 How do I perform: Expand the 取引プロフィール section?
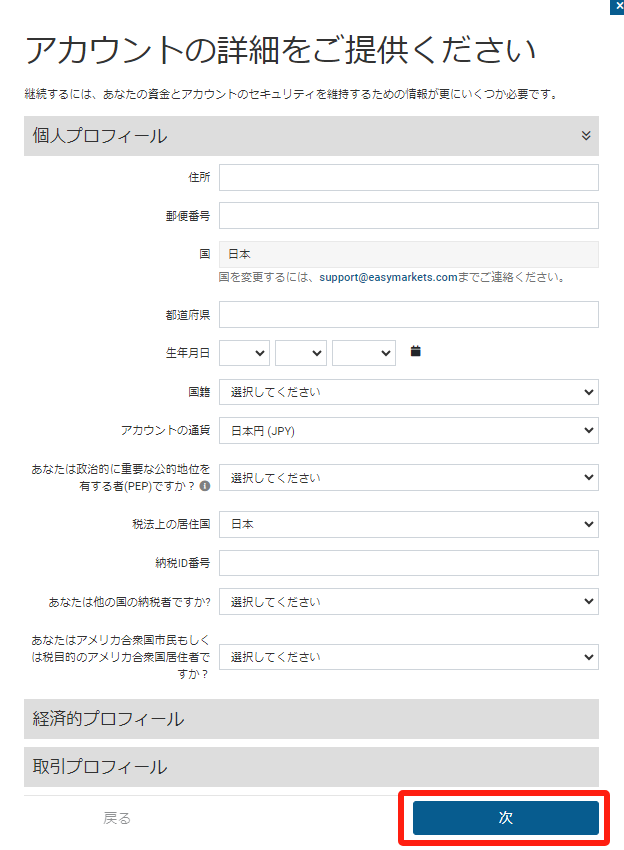coord(311,767)
